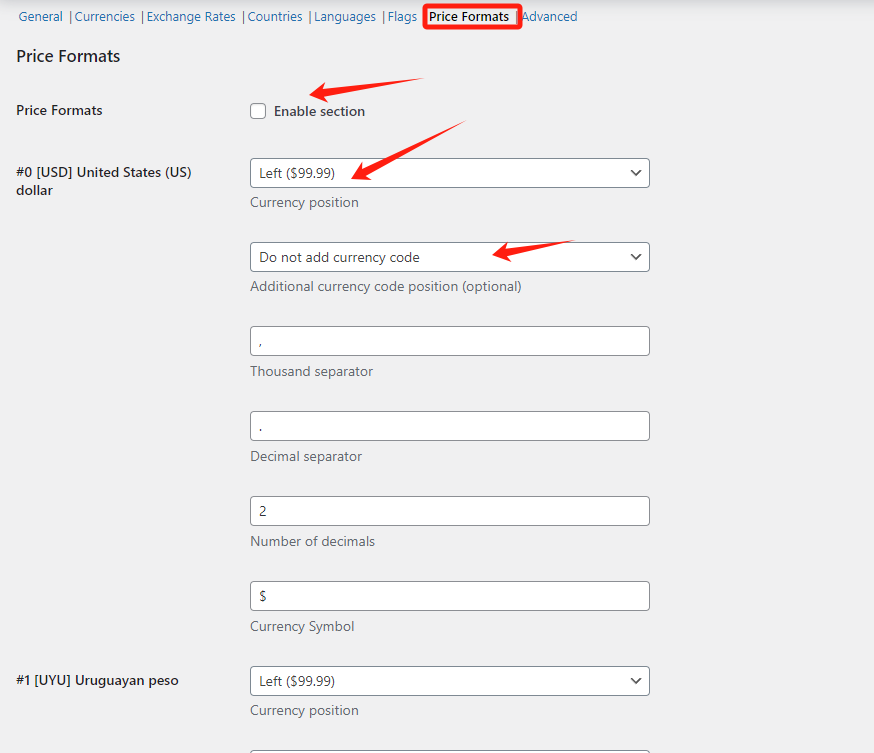Switch to the General tab
The width and height of the screenshot is (874, 753).
pyautogui.click(x=40, y=17)
